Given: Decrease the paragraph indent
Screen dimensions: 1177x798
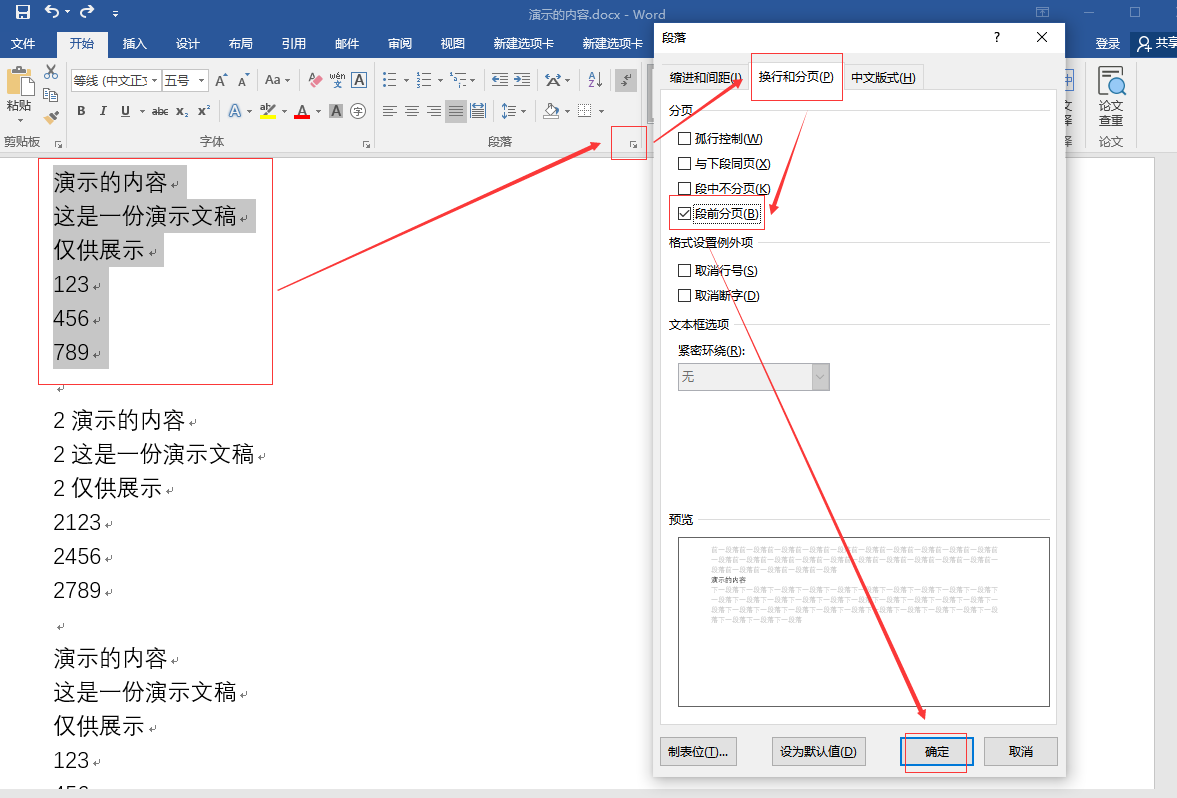Looking at the screenshot, I should (x=499, y=80).
